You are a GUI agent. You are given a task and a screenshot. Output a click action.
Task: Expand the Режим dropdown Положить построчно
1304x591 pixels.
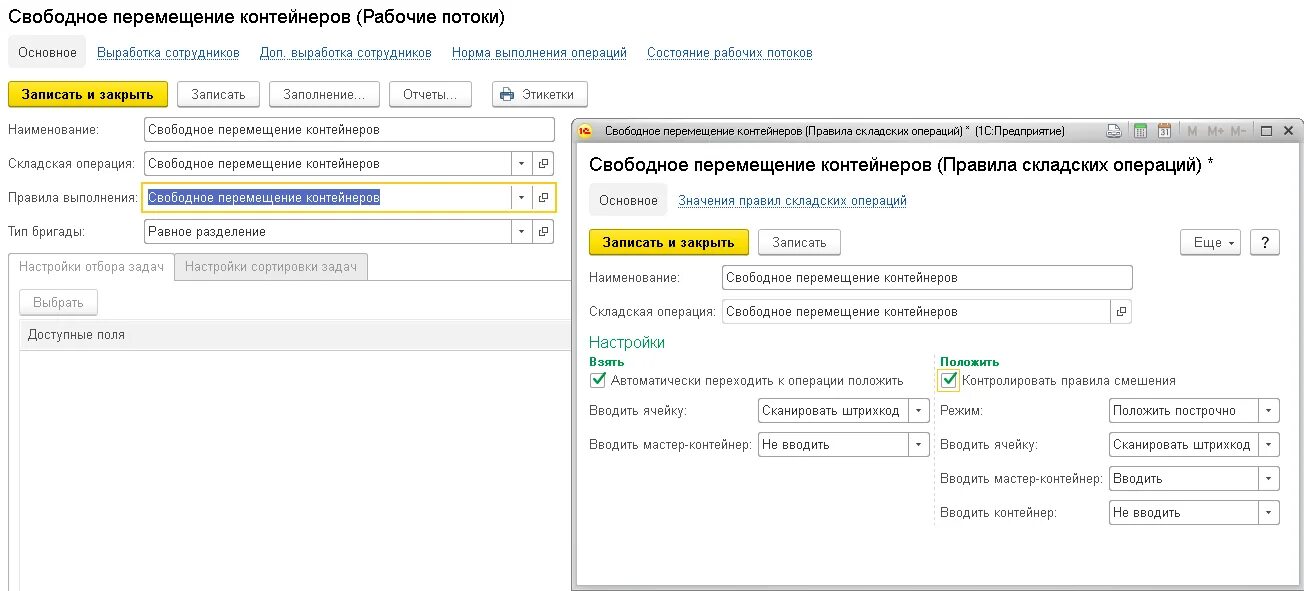(x=1269, y=411)
